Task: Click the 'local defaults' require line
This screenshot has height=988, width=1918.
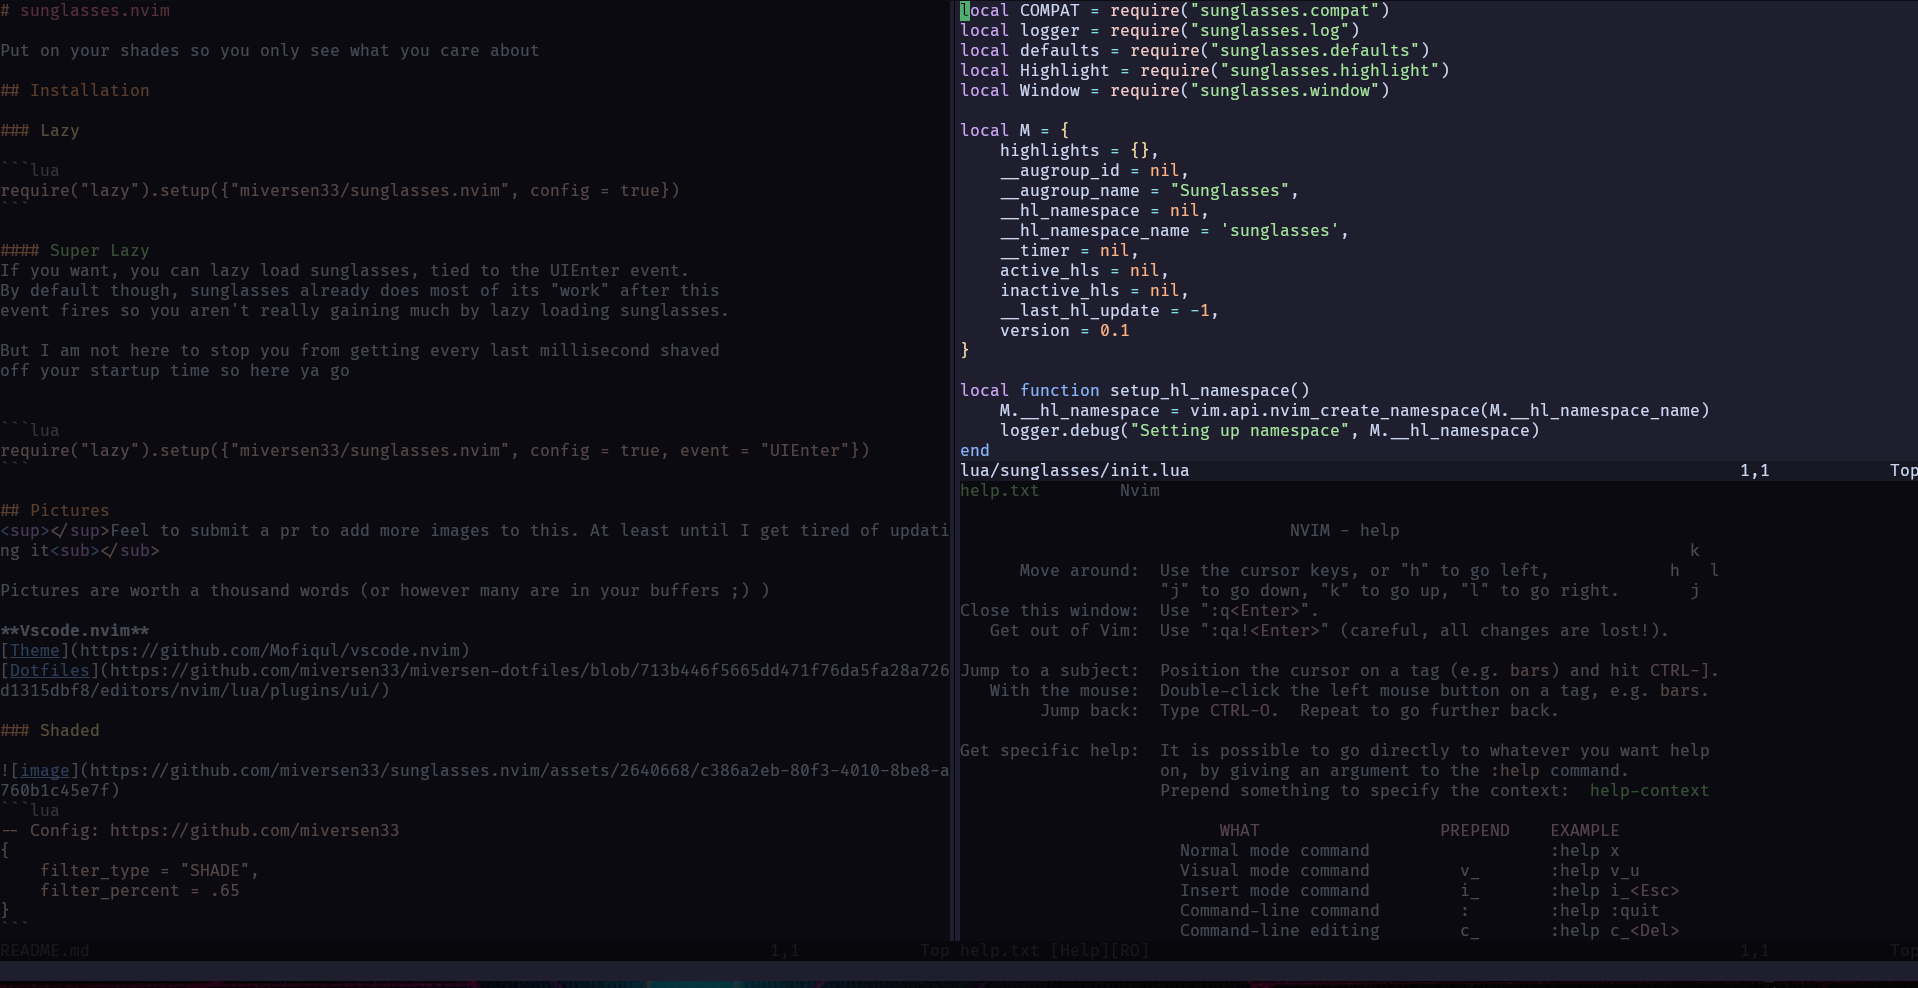Action: pos(1195,50)
